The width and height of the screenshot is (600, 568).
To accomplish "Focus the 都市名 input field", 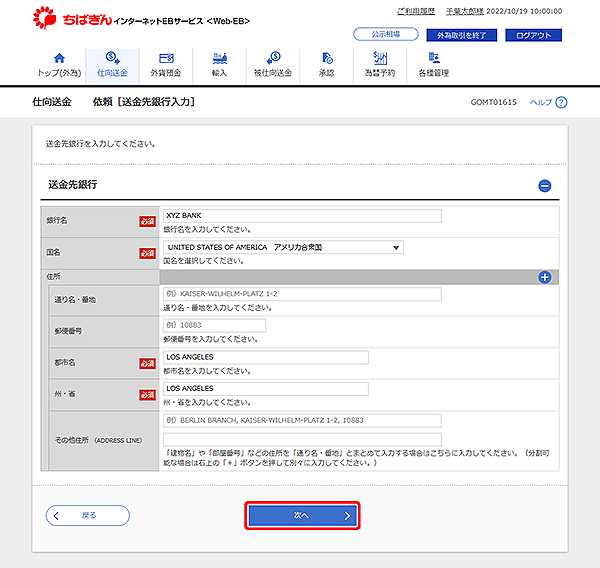I will (x=266, y=357).
